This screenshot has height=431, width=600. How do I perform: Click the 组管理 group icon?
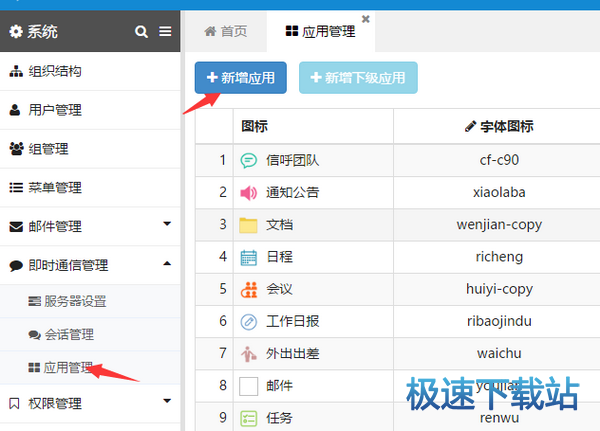pyautogui.click(x=16, y=149)
